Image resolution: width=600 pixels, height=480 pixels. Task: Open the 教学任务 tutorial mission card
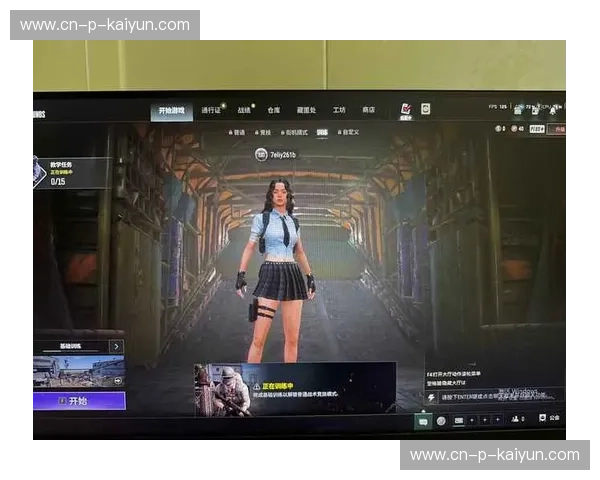tap(72, 173)
